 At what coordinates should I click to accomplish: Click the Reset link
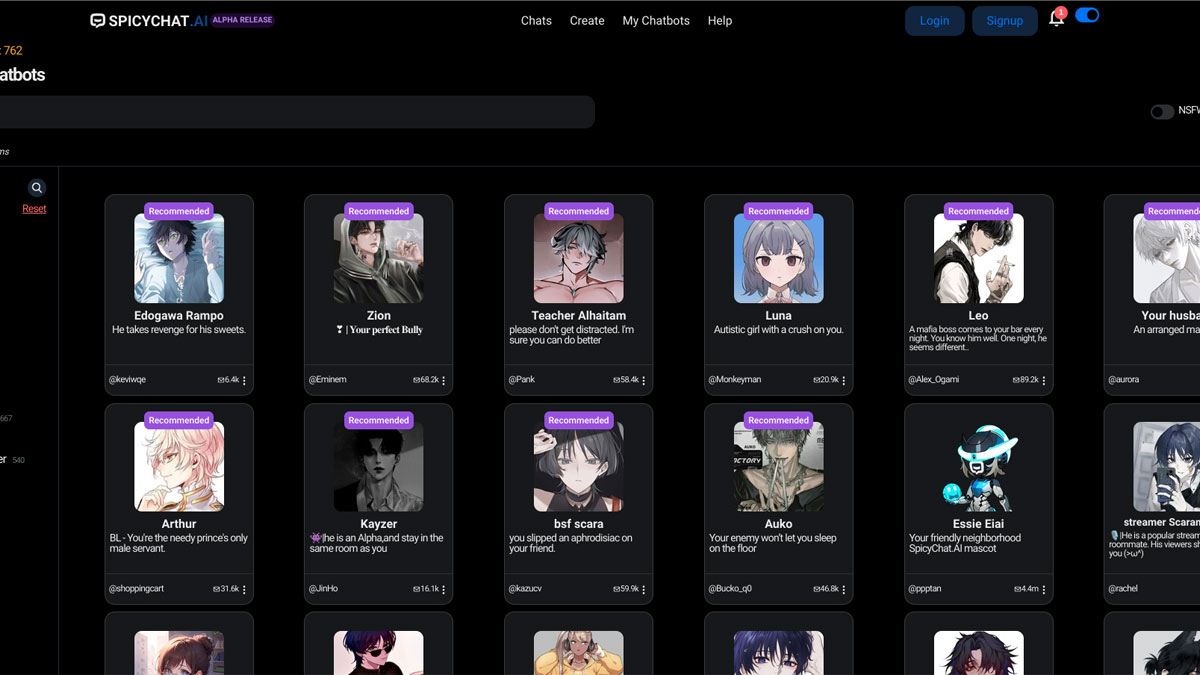point(34,209)
